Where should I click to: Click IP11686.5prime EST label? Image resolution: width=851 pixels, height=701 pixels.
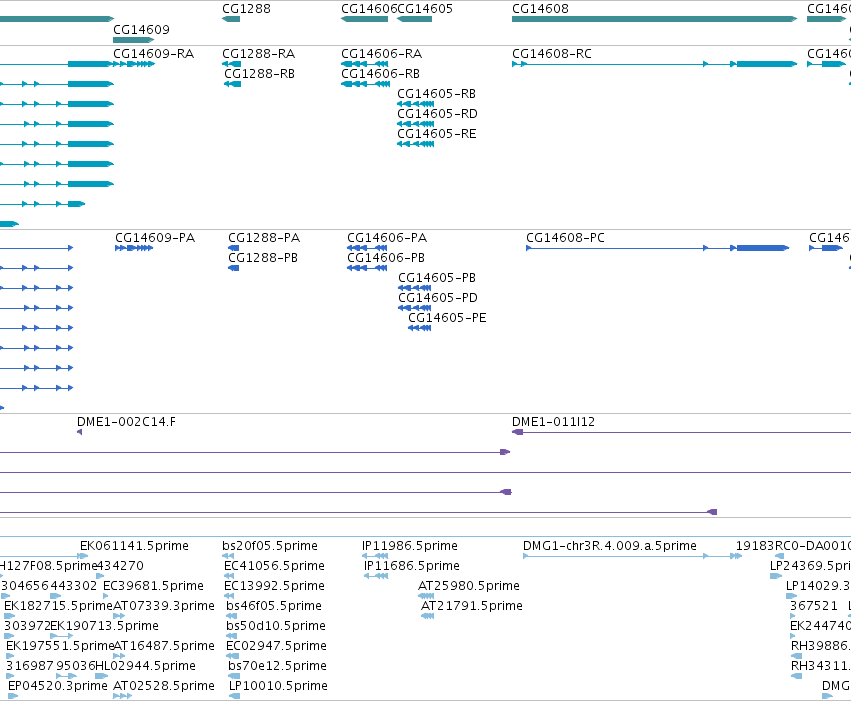tap(412, 565)
